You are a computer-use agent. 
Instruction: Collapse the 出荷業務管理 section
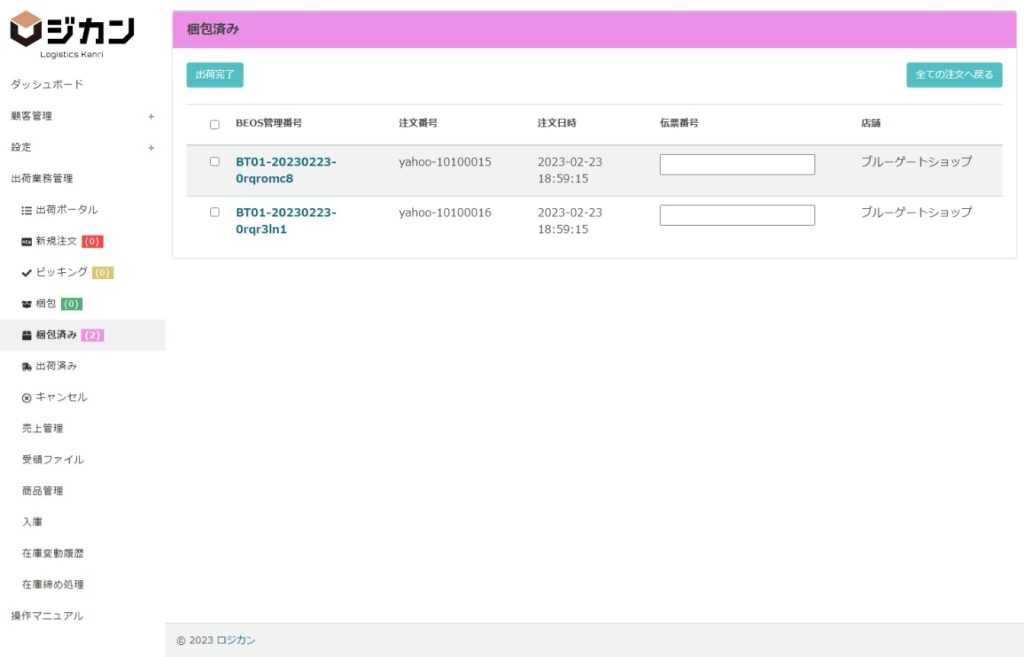[42, 179]
